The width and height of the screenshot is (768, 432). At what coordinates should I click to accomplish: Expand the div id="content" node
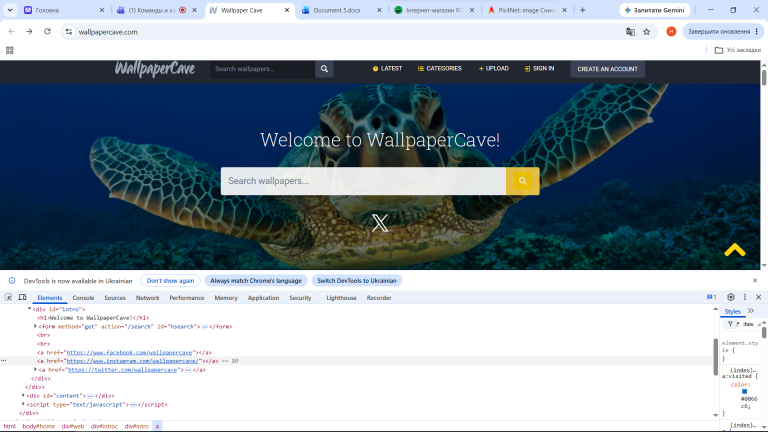(x=24, y=395)
